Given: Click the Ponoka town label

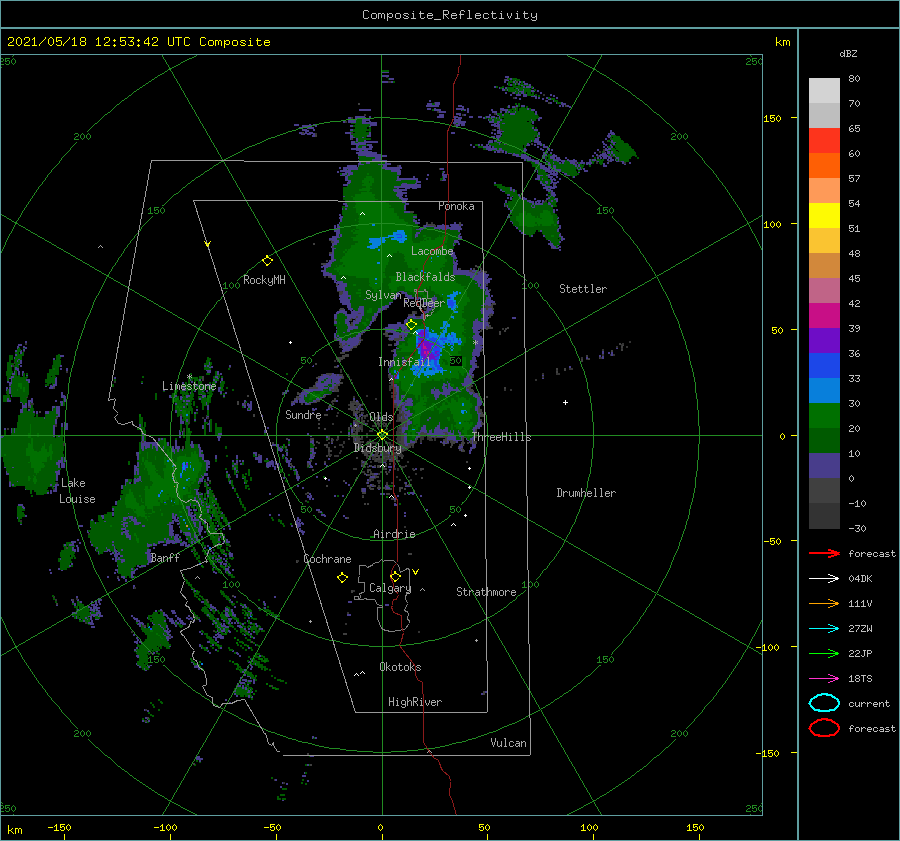Looking at the screenshot, I should (x=456, y=206).
